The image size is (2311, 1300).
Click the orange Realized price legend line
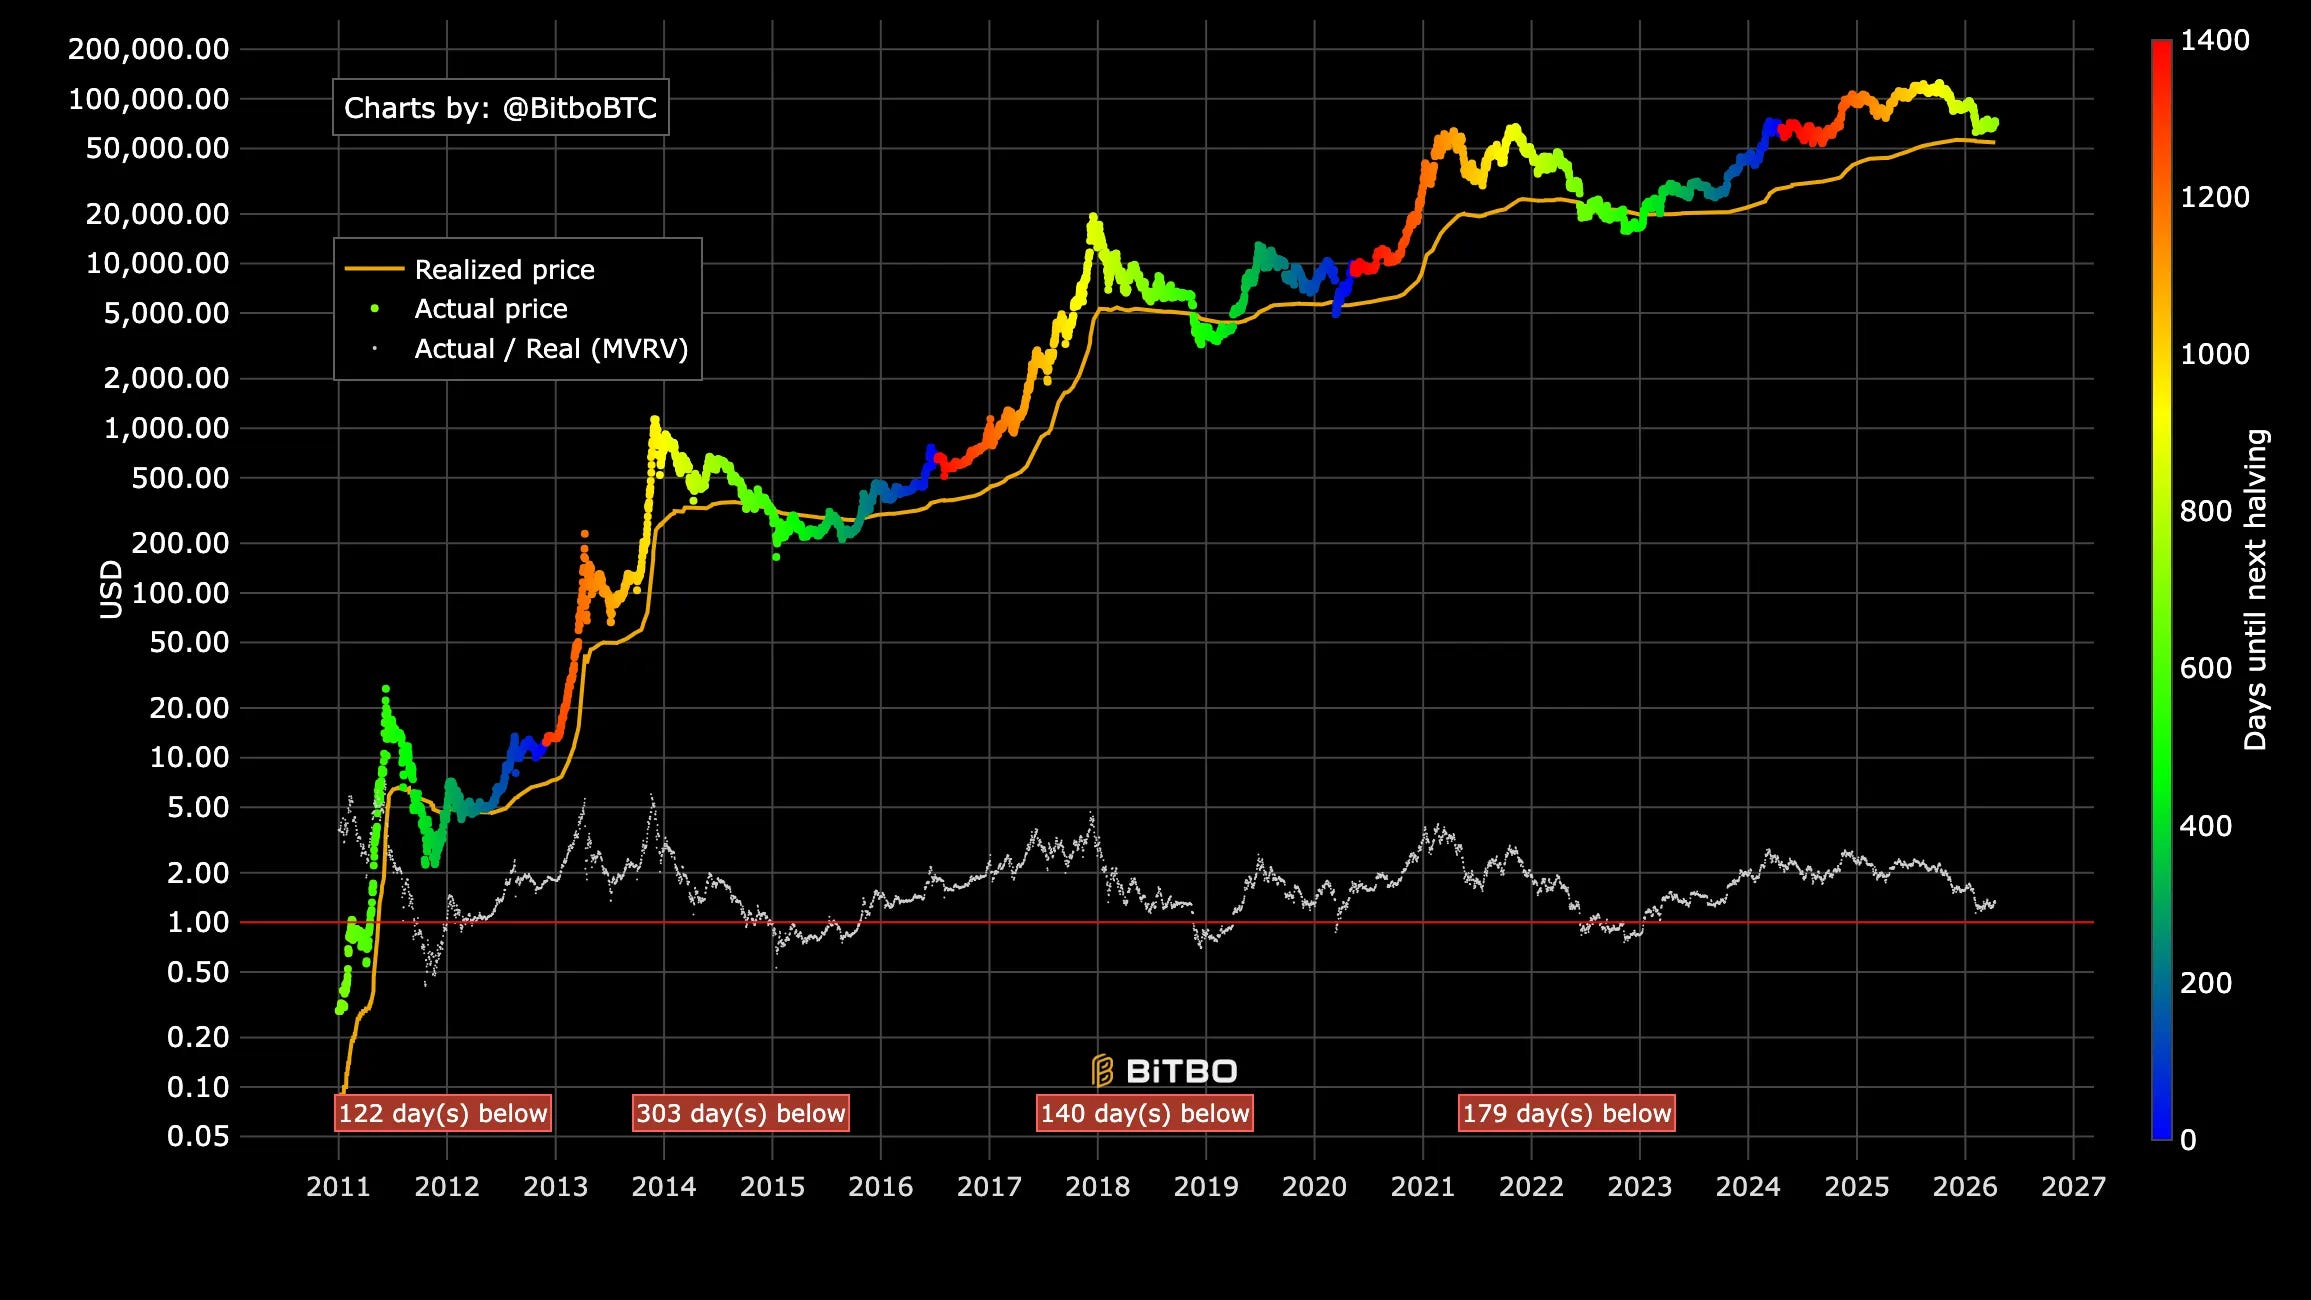click(x=374, y=269)
